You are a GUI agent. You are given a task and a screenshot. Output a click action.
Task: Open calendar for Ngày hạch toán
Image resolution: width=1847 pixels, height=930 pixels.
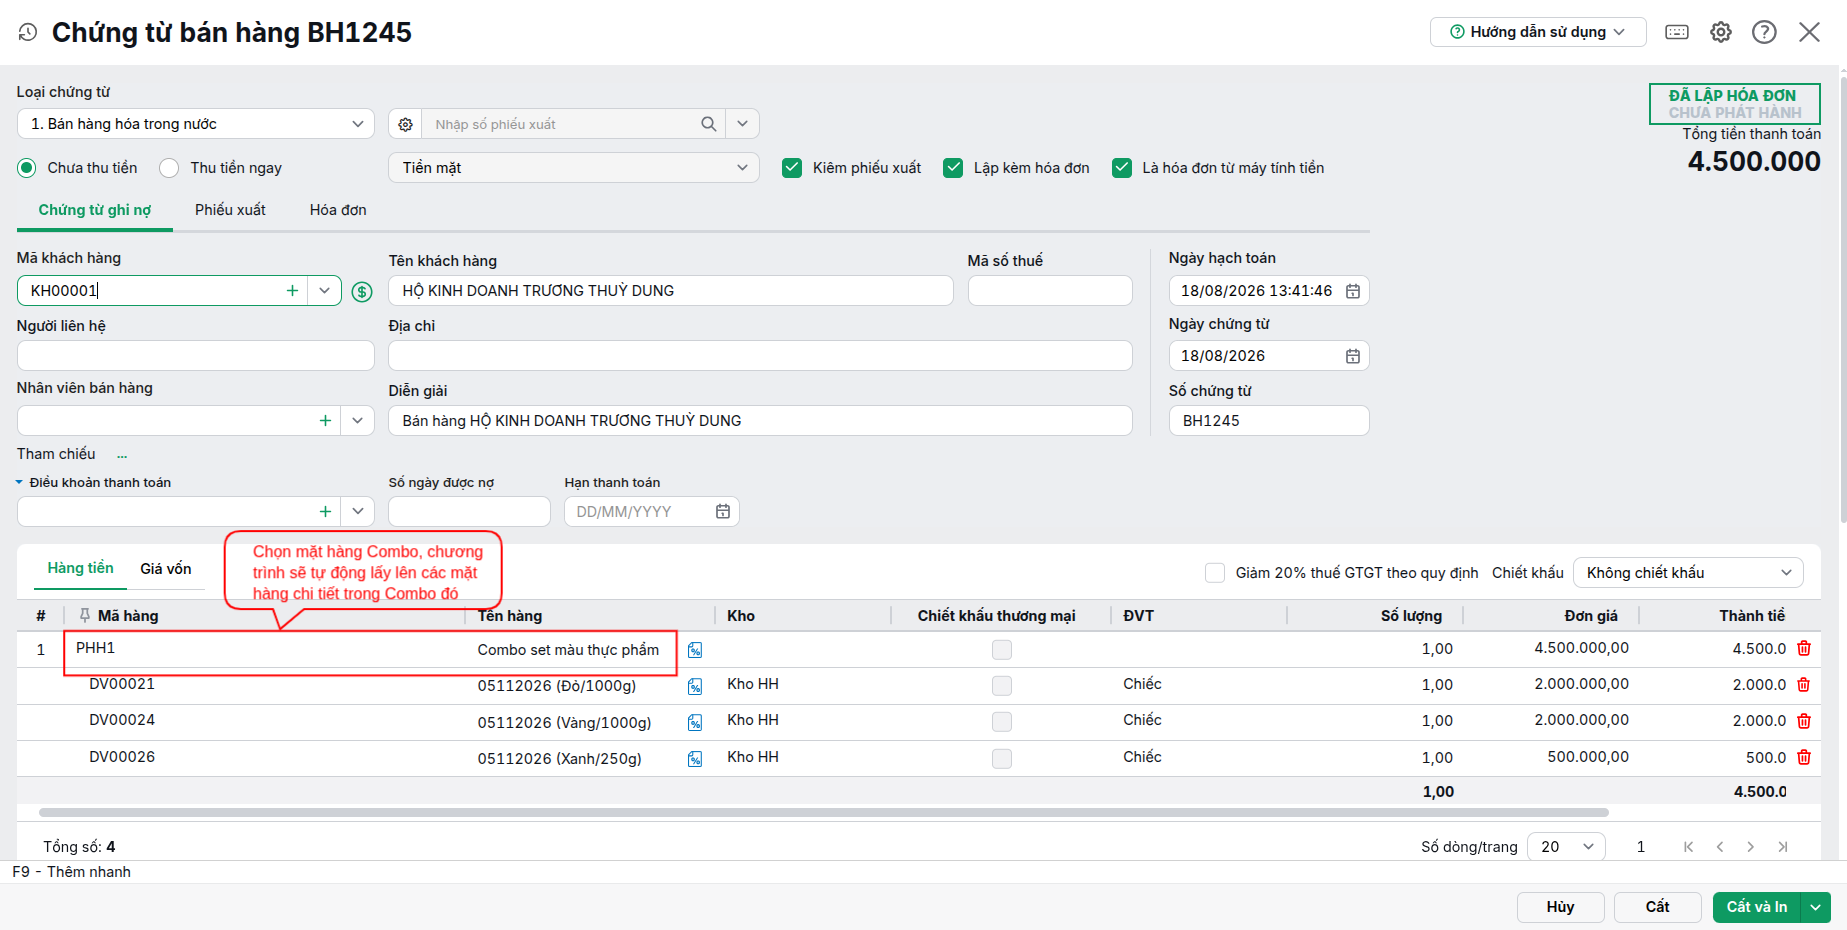coord(1353,291)
